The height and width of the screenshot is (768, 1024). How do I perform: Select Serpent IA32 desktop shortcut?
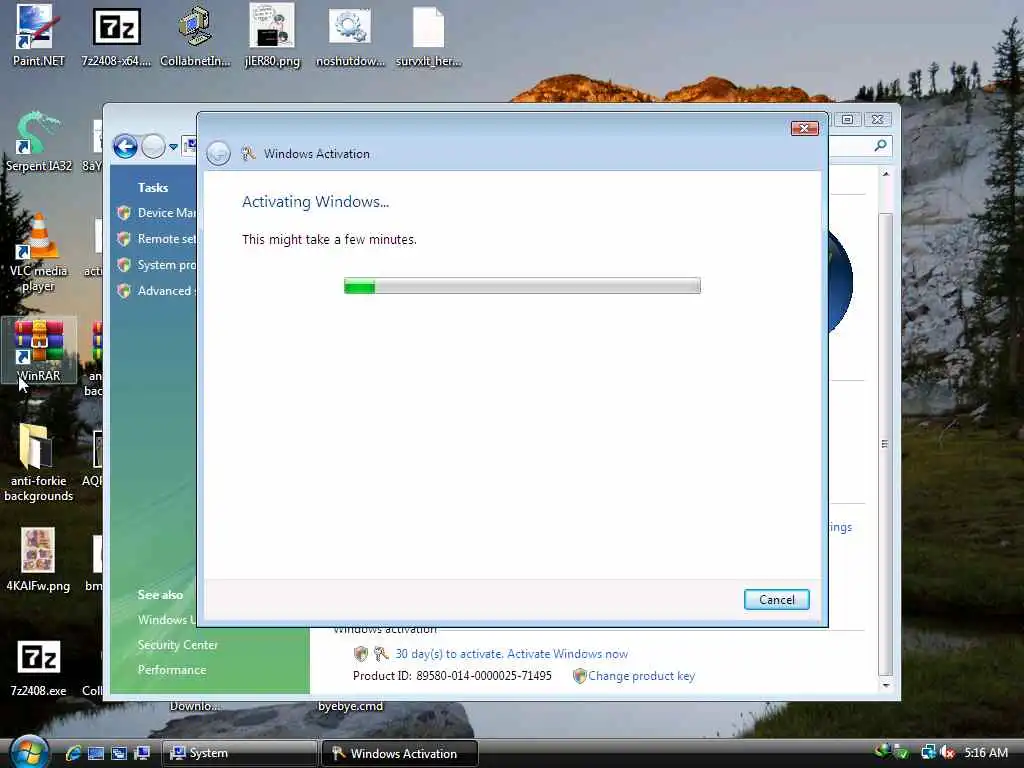click(38, 142)
